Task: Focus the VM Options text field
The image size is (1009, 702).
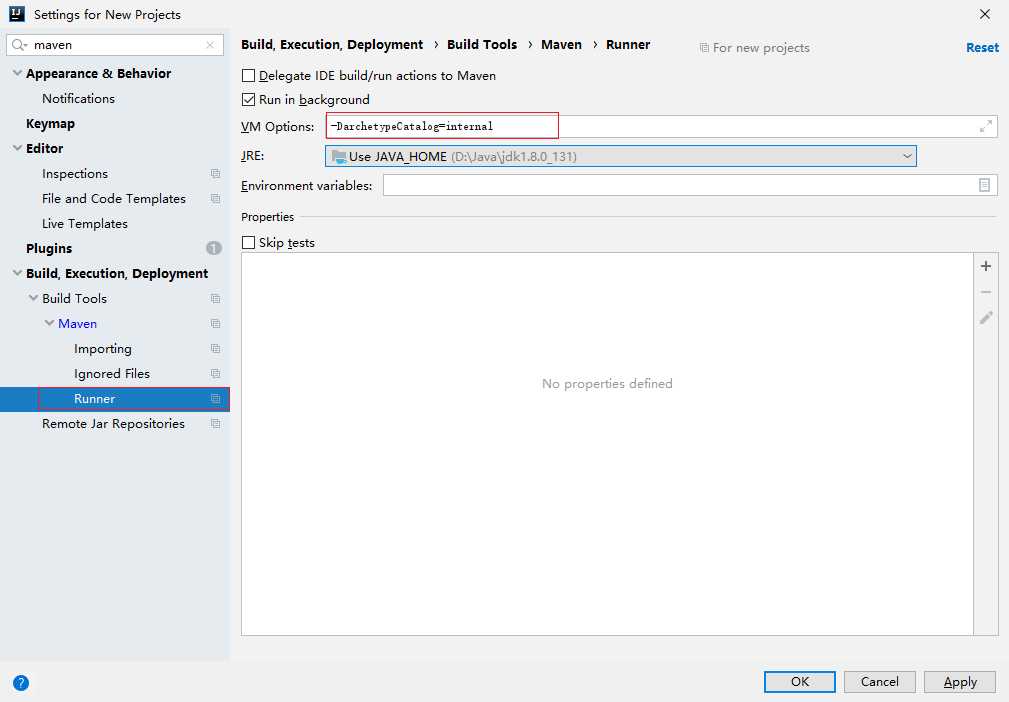Action: pos(661,126)
